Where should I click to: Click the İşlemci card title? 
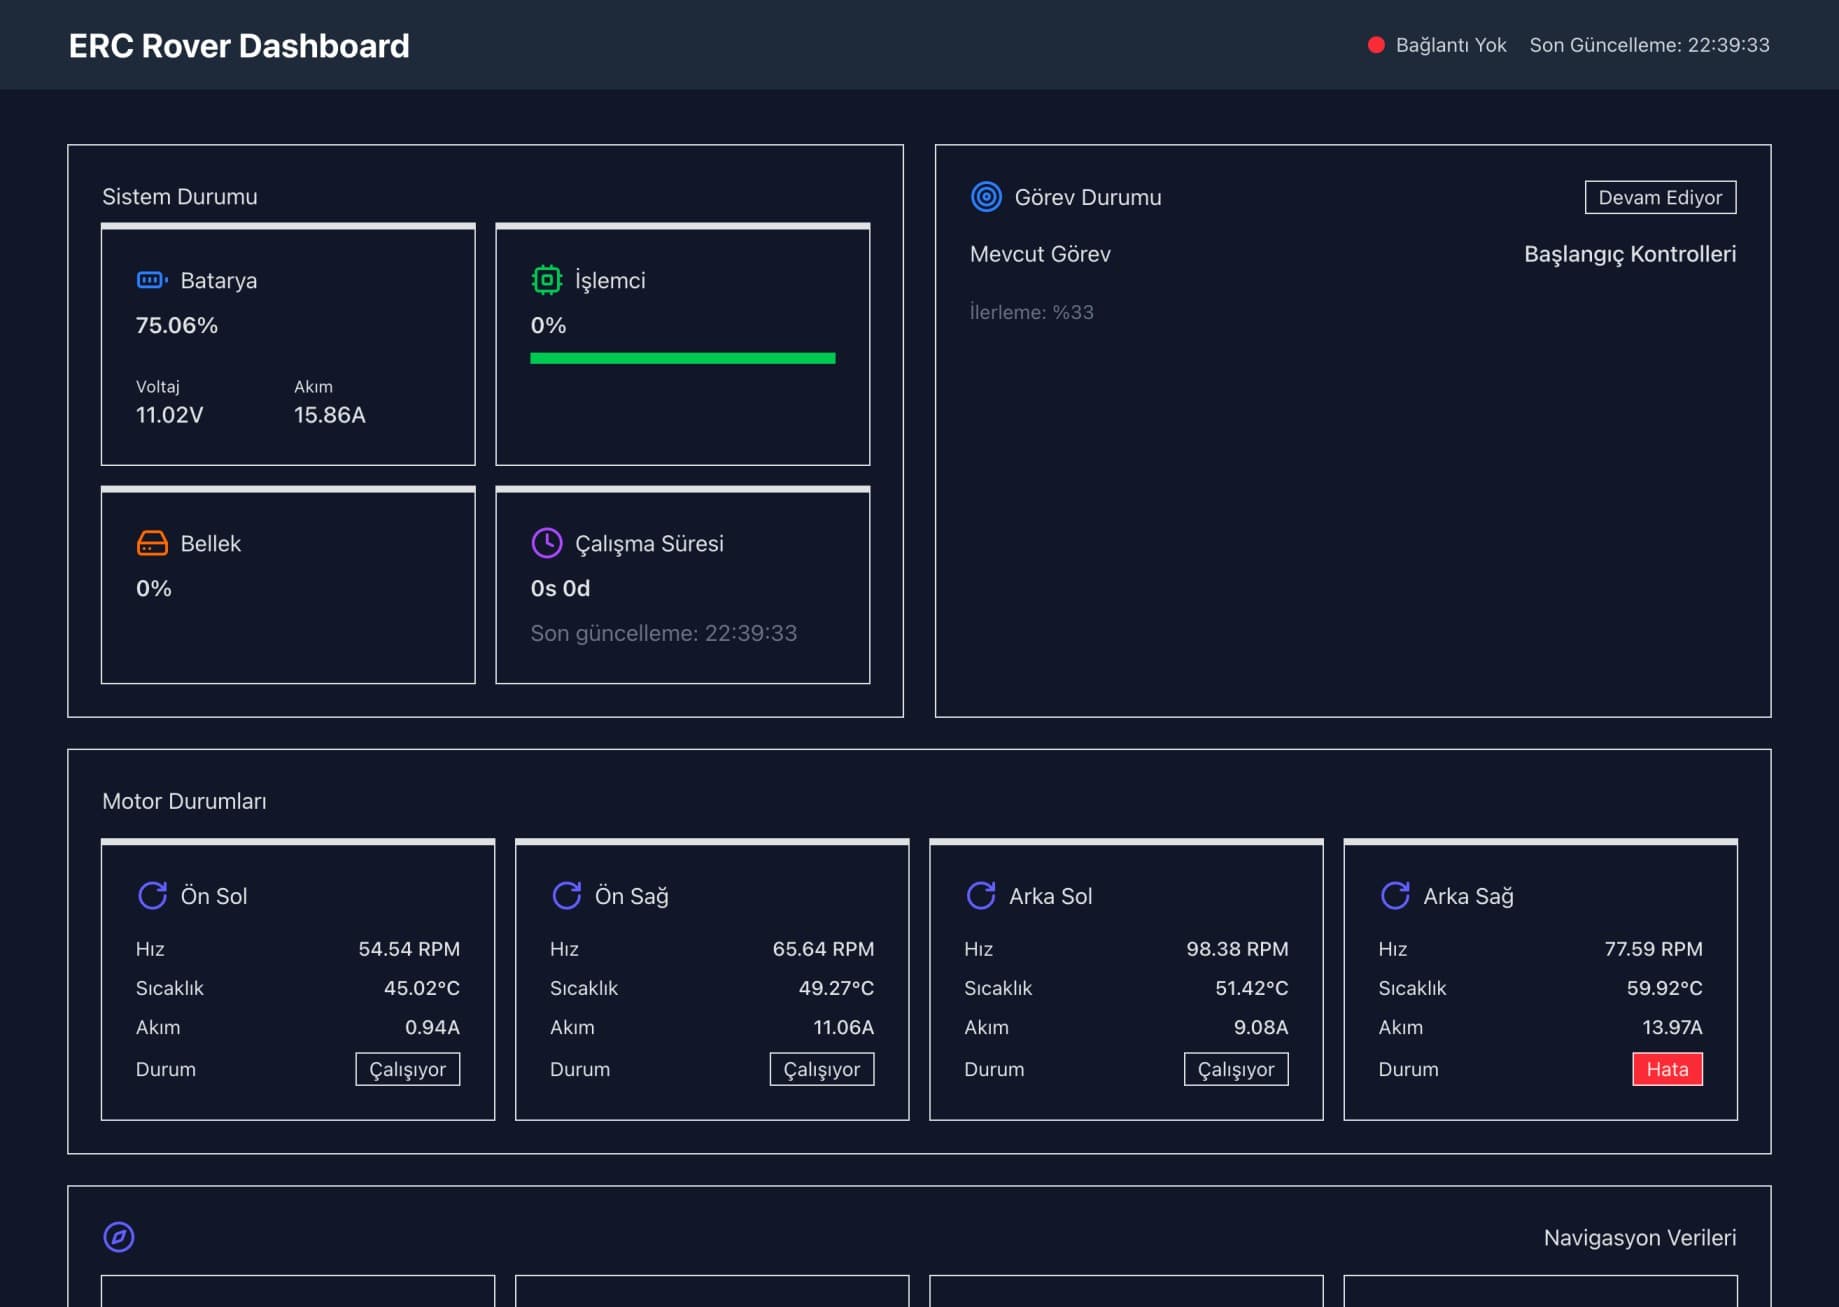pos(610,280)
